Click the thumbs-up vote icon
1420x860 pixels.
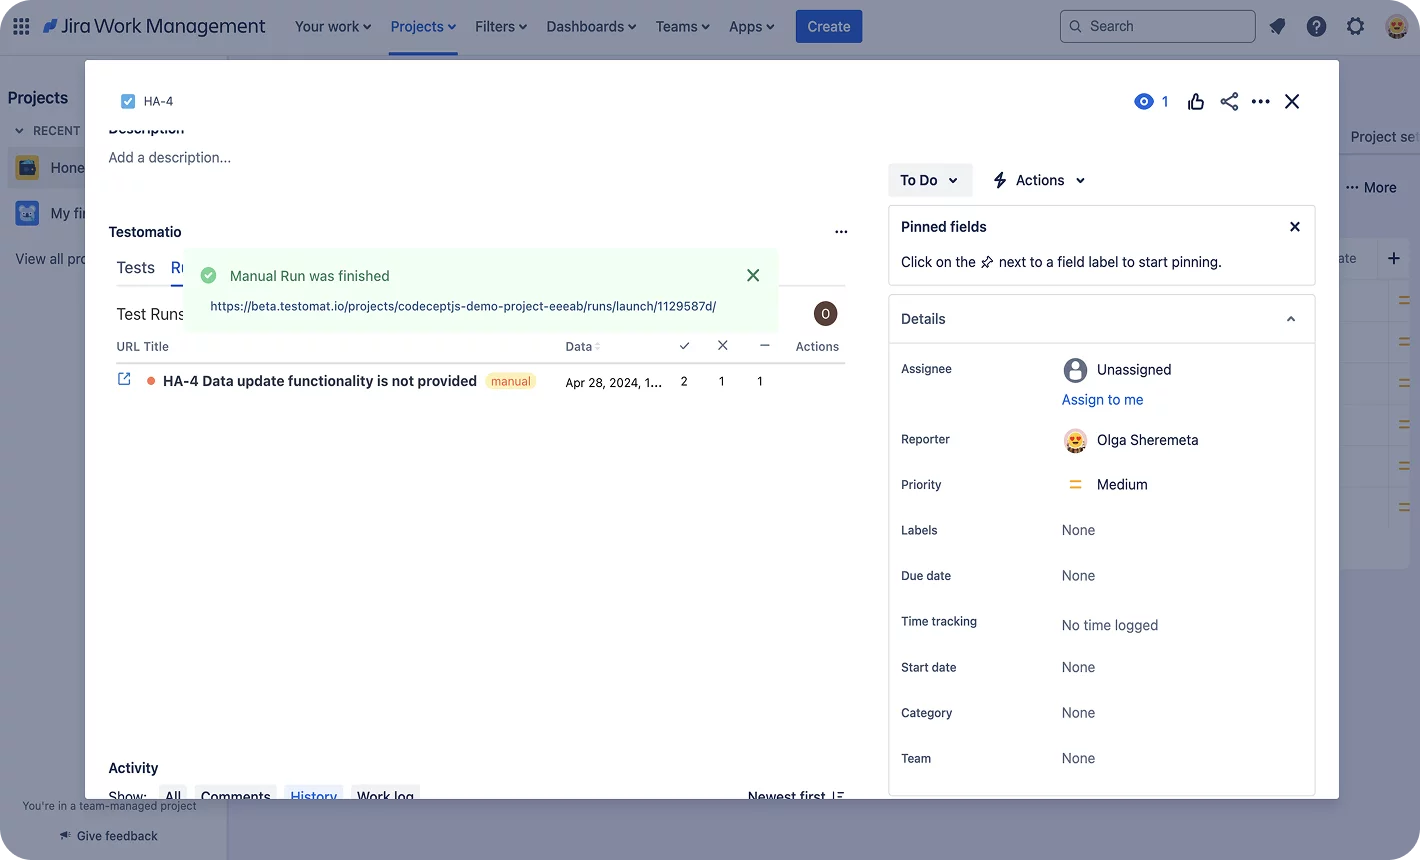(x=1196, y=101)
